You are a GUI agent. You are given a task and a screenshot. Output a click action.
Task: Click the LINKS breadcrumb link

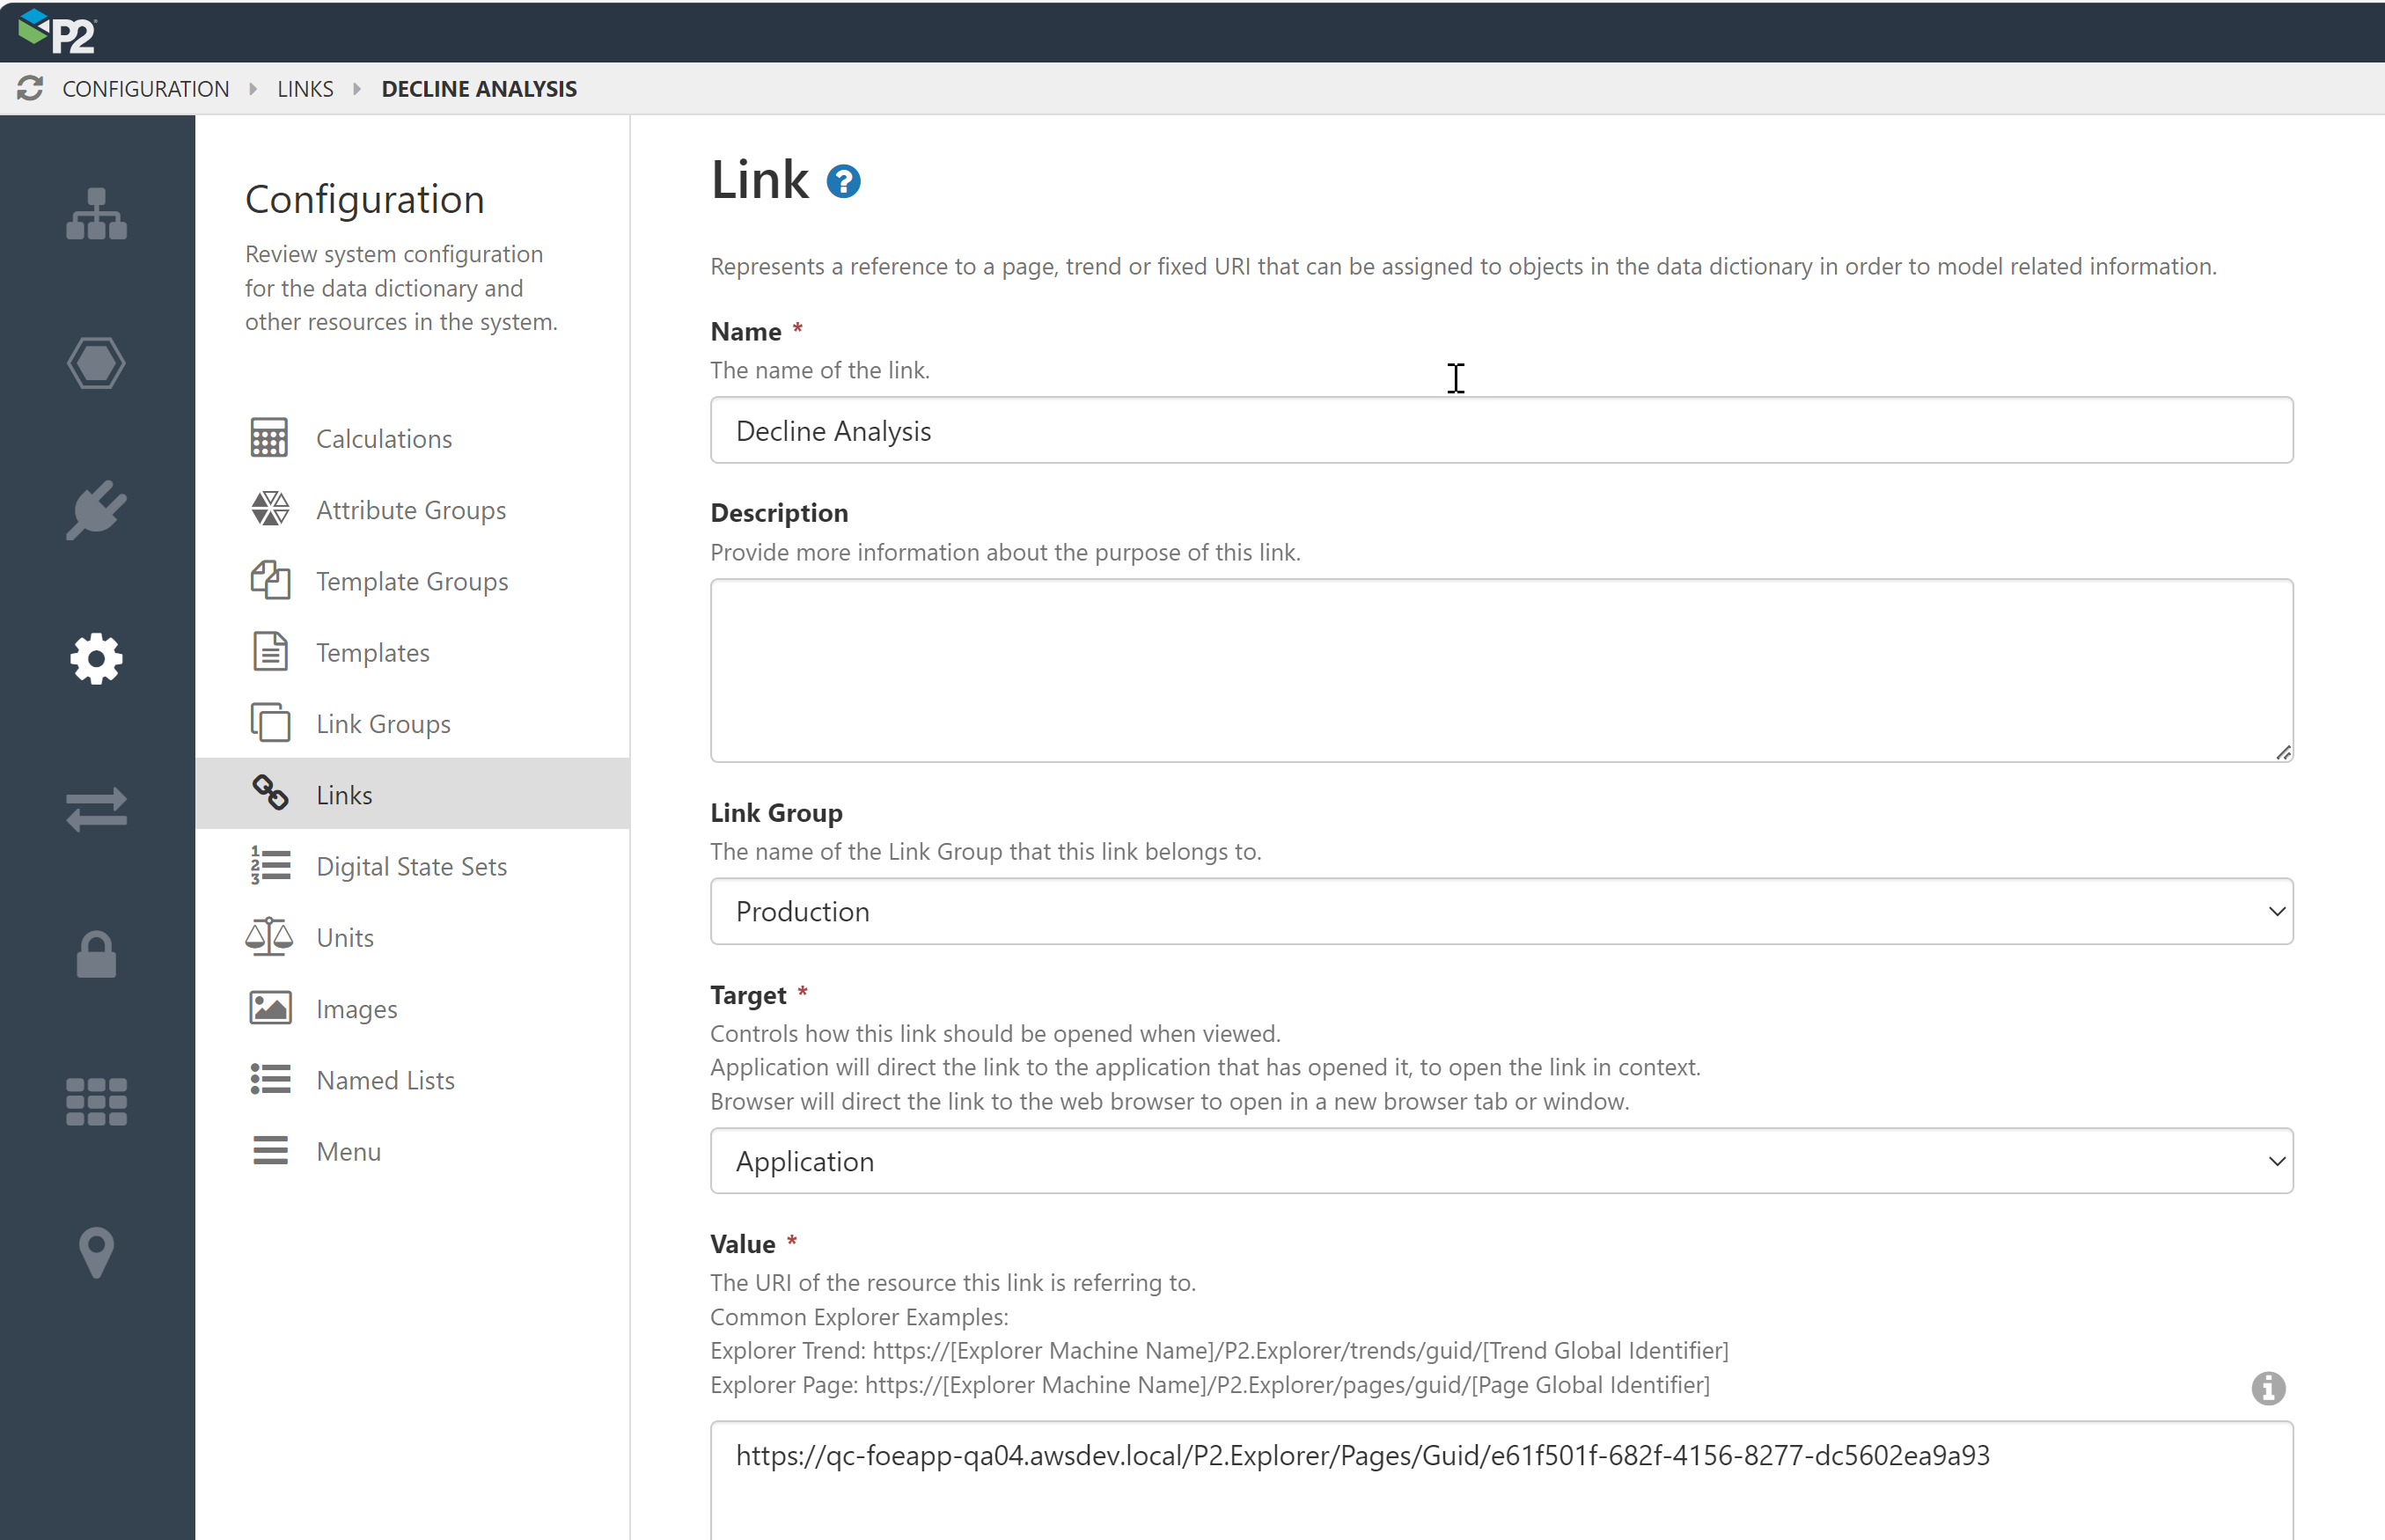[305, 89]
